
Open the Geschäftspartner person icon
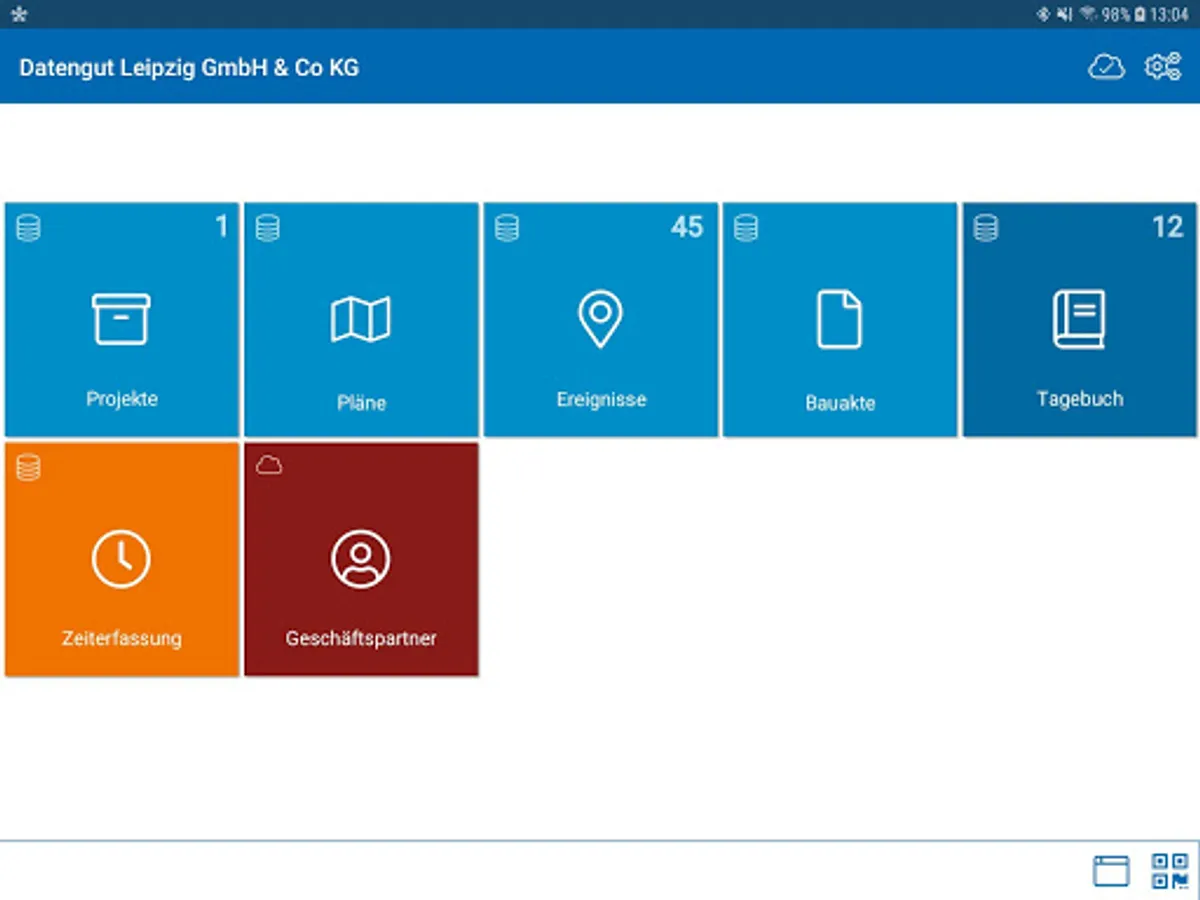[x=361, y=559]
